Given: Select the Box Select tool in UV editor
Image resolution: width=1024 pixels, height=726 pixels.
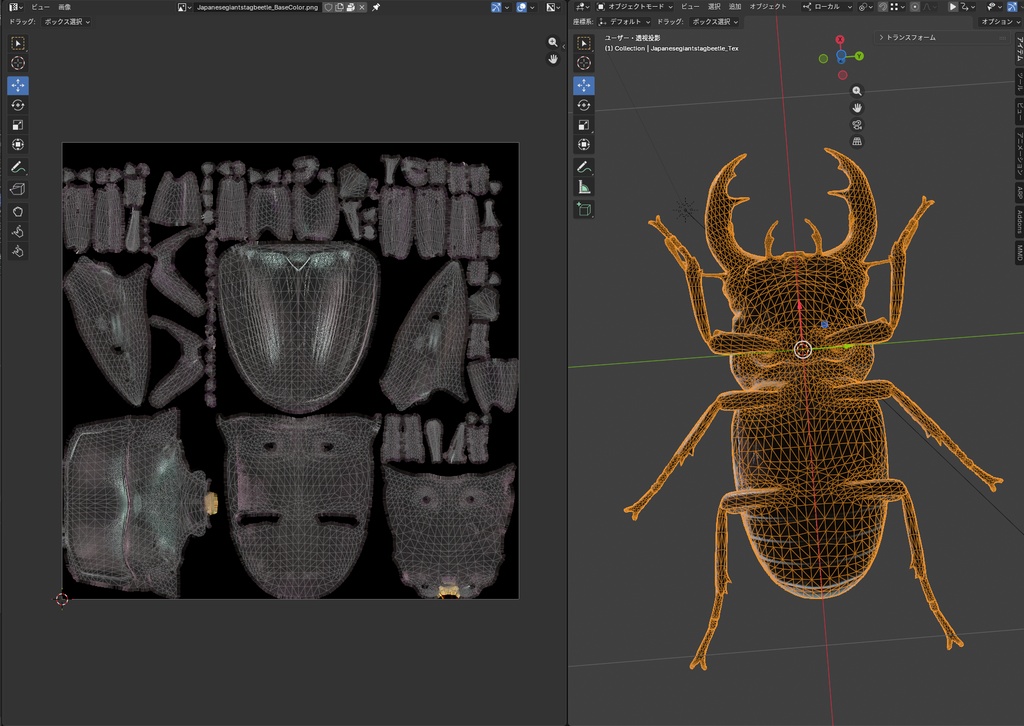Looking at the screenshot, I should (x=18, y=44).
